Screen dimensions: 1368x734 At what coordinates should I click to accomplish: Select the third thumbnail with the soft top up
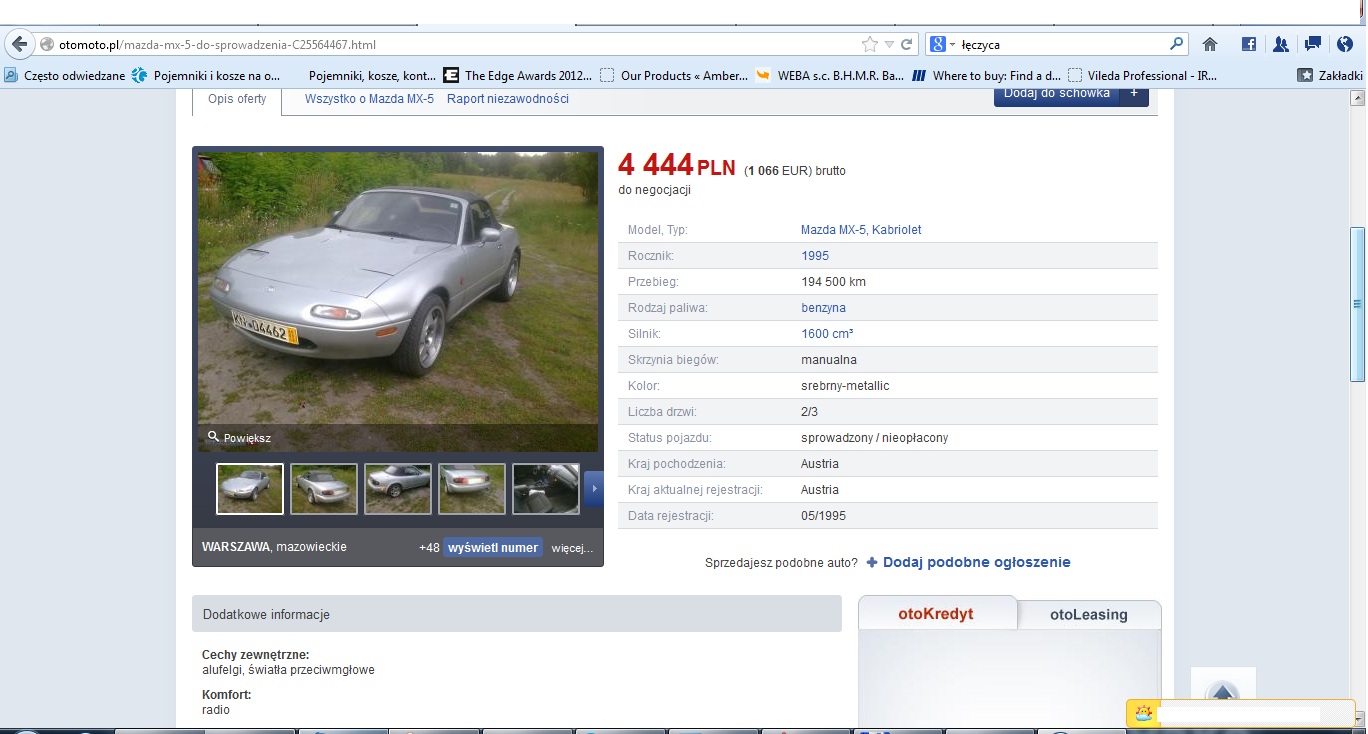click(x=398, y=489)
